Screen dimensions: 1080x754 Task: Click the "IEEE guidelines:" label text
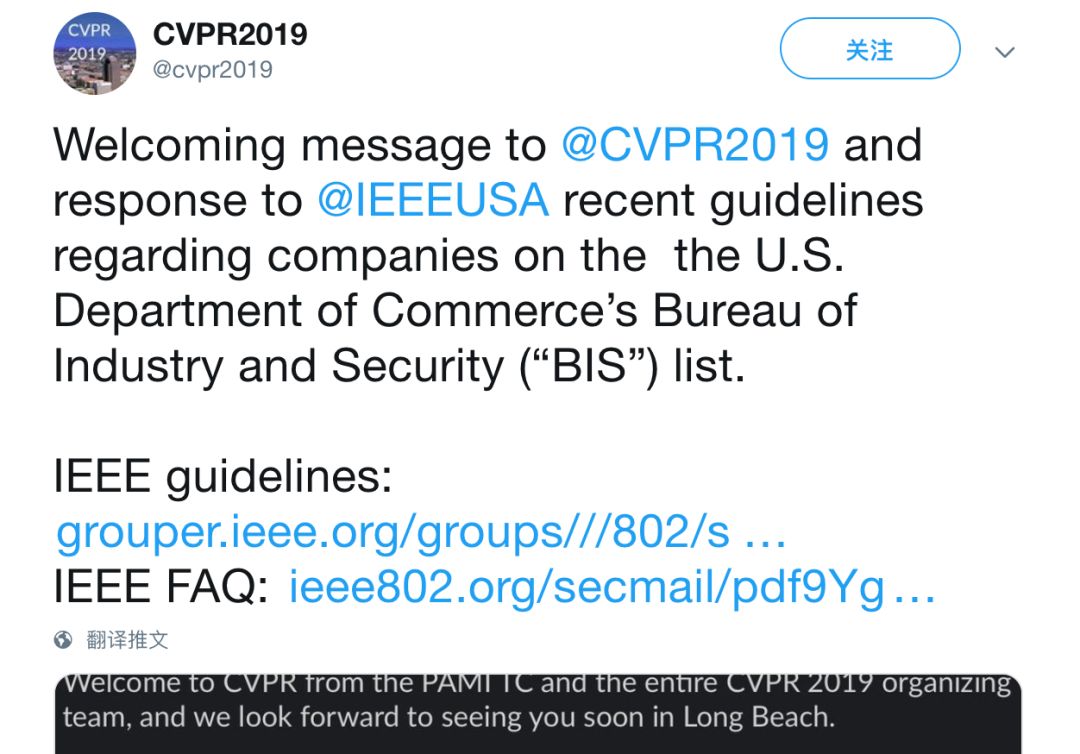(222, 478)
